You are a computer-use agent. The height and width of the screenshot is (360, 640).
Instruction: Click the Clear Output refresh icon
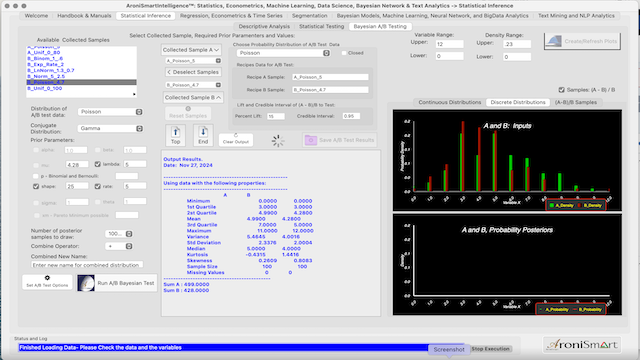pos(236,136)
